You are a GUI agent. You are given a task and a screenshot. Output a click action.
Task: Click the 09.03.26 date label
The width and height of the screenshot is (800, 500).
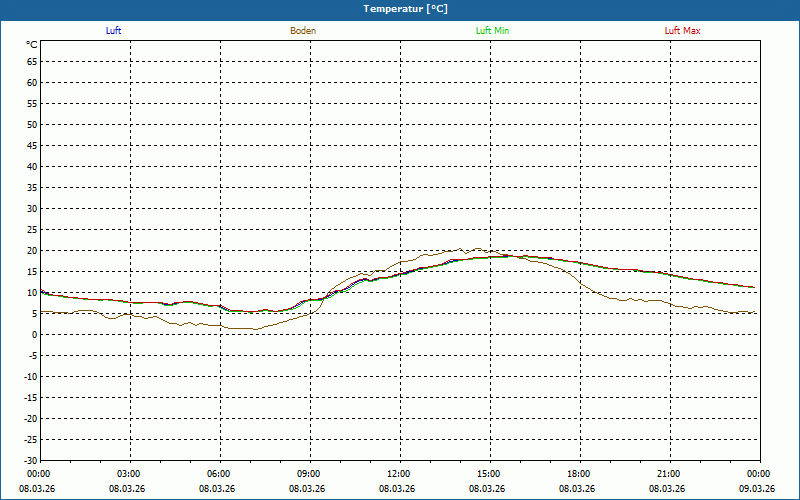tap(757, 488)
